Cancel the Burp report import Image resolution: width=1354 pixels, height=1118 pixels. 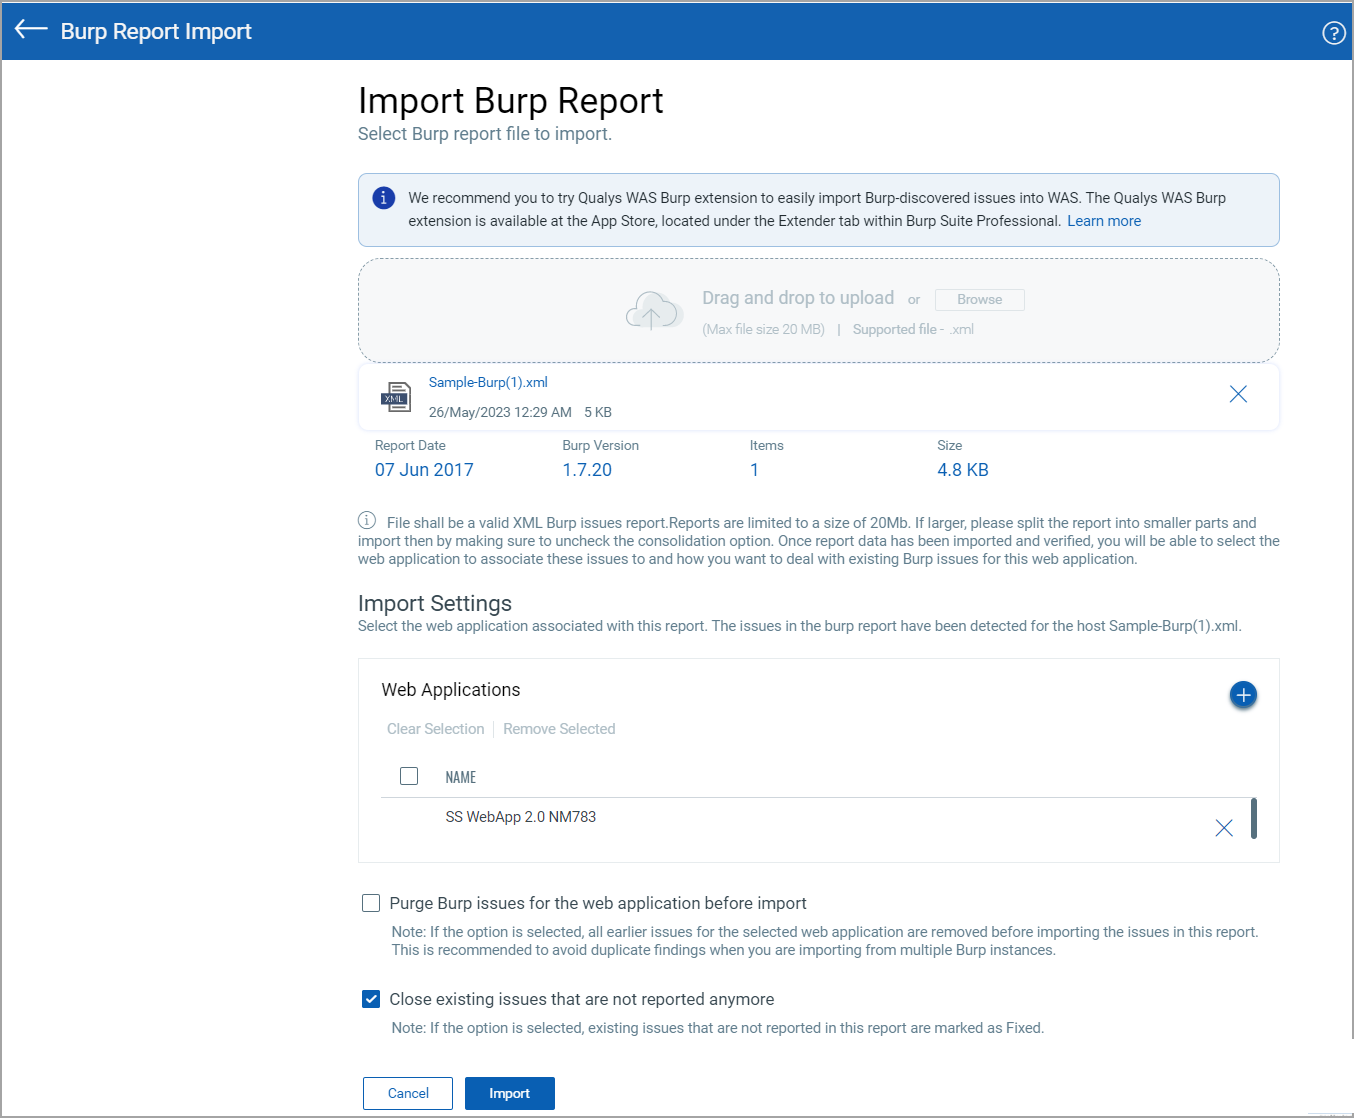(408, 1093)
